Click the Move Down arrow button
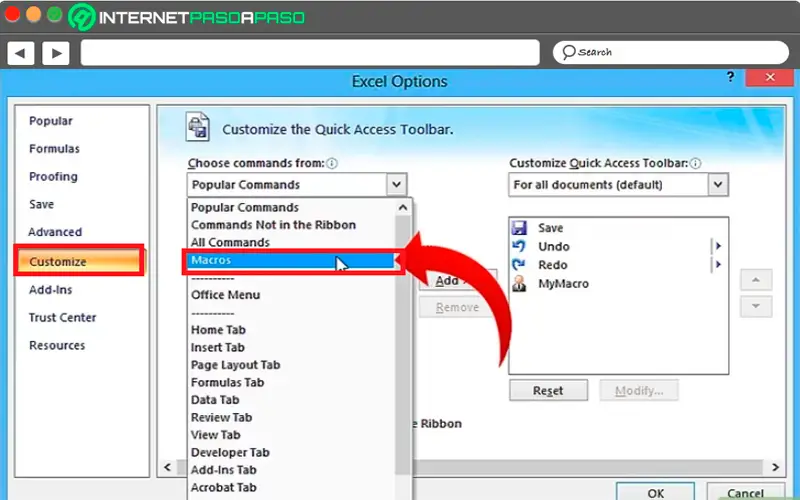 click(756, 306)
